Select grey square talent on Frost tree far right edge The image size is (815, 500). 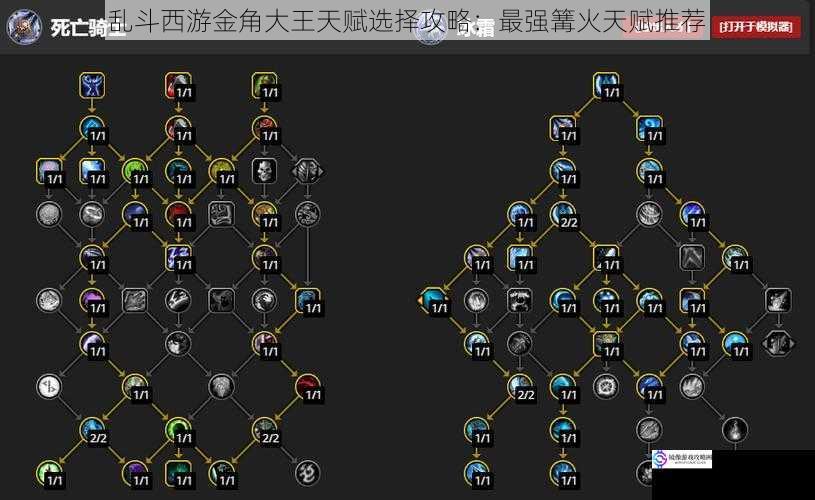pos(778,300)
